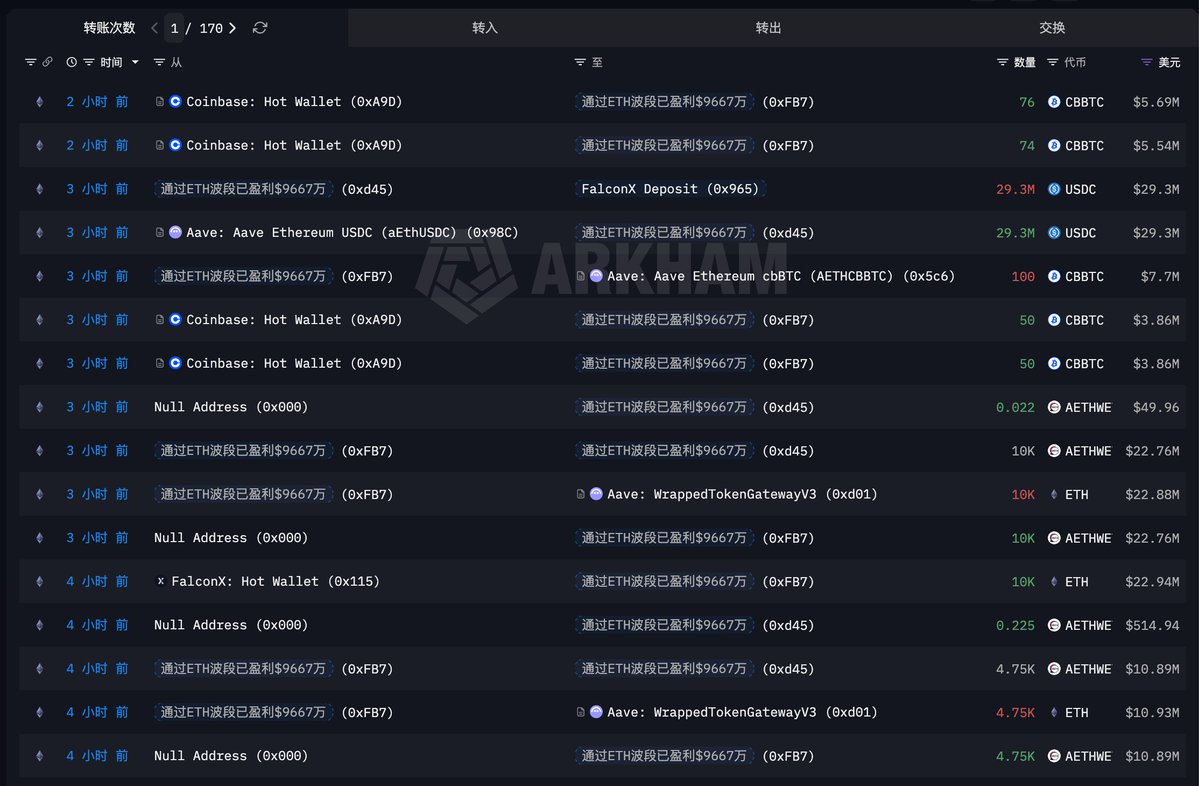Open the 4 小时 前 link in $22.94M row
Viewport: 1199px width, 786px height.
[x=97, y=582]
